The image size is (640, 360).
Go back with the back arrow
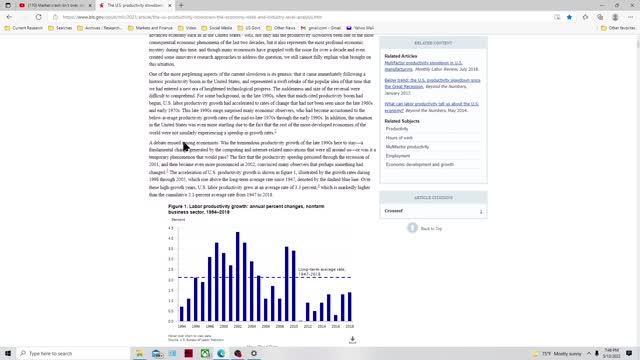coord(9,17)
